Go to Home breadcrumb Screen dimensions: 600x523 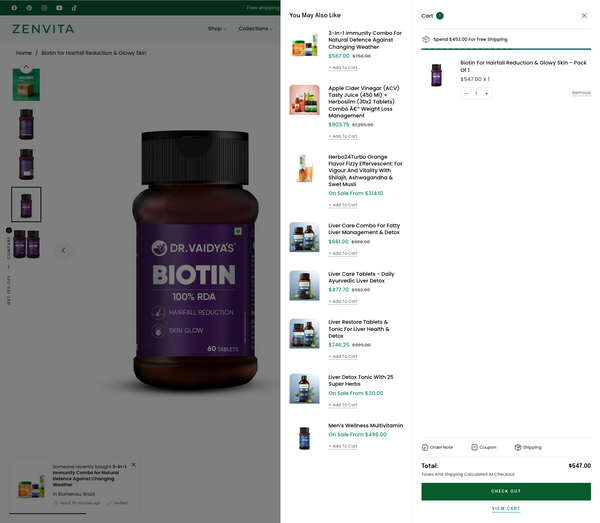[24, 53]
